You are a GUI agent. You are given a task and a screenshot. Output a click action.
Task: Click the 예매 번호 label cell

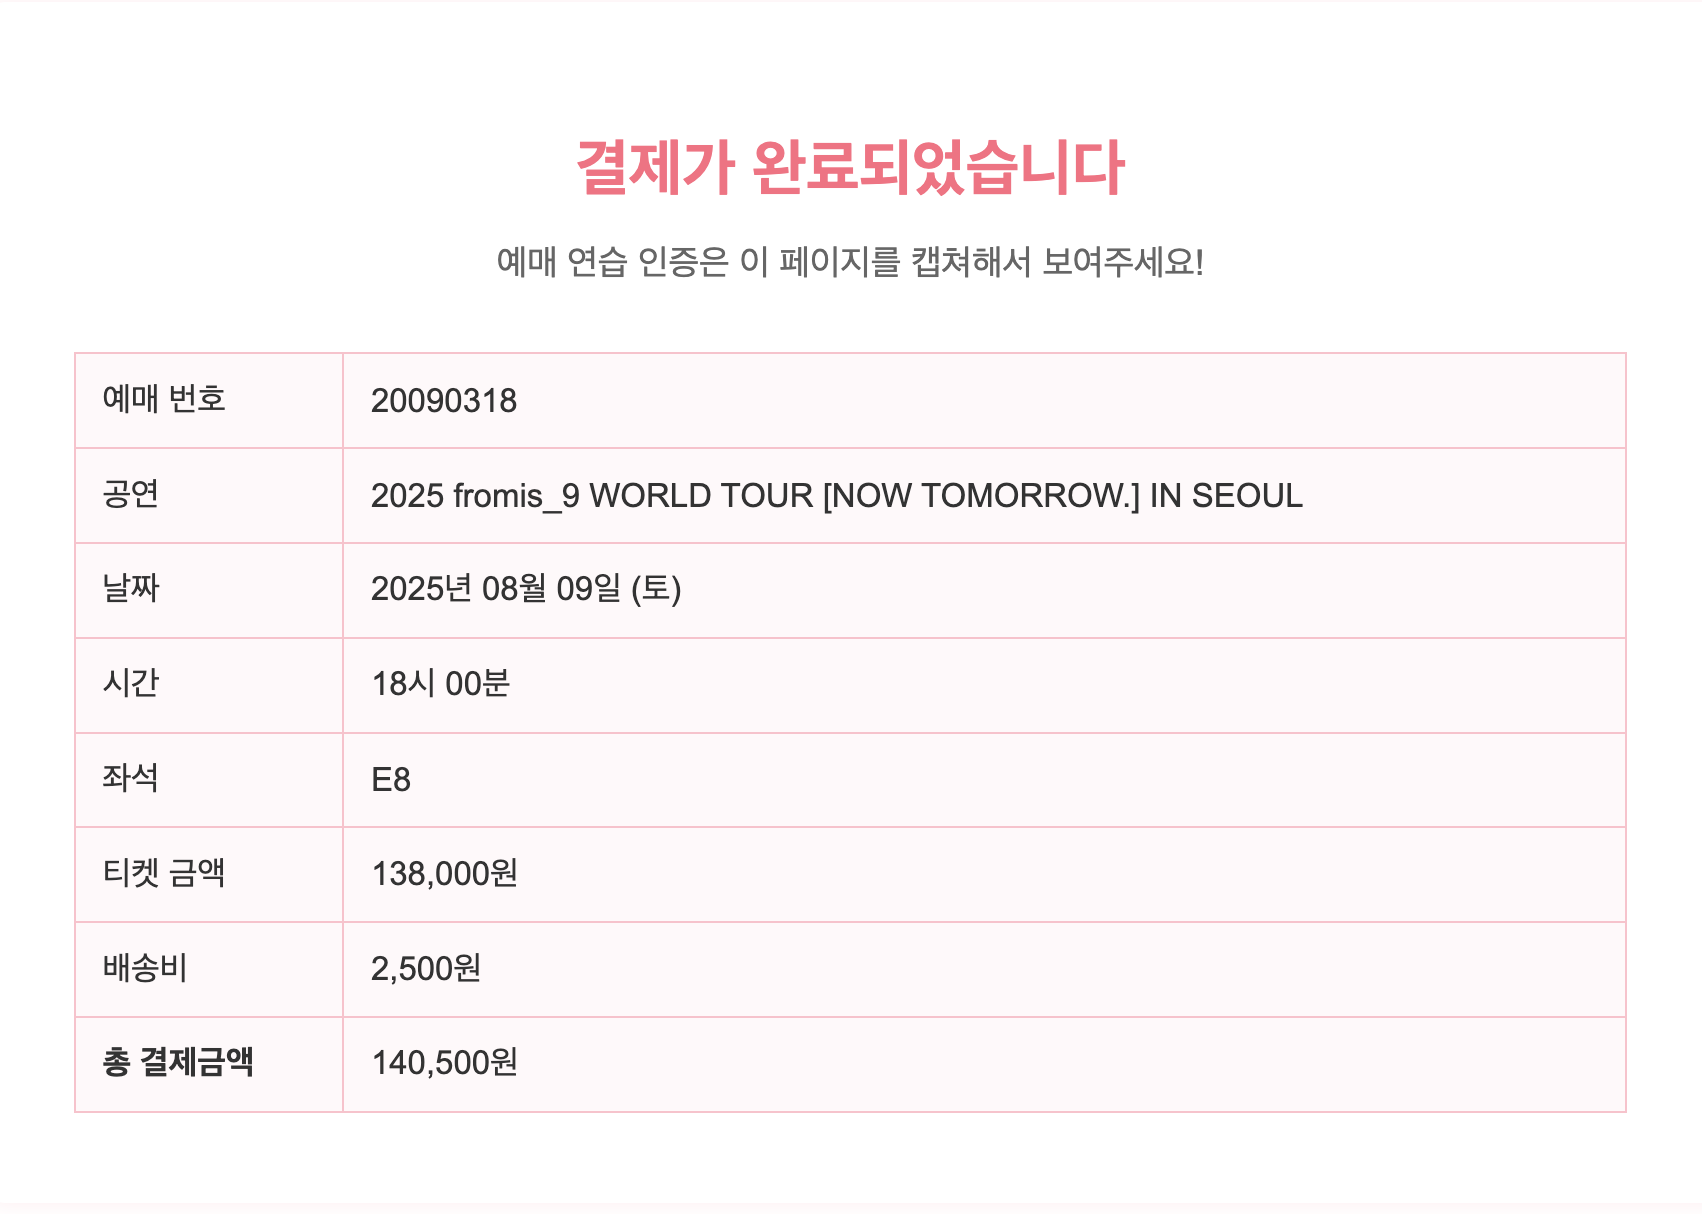pos(209,400)
